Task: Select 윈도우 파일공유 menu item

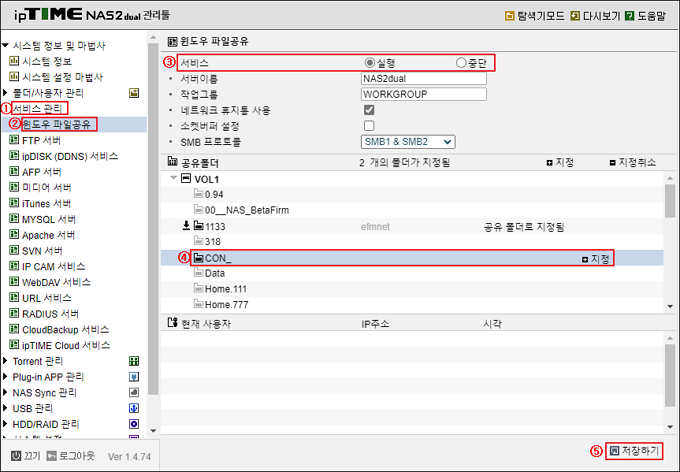Action: click(56, 125)
